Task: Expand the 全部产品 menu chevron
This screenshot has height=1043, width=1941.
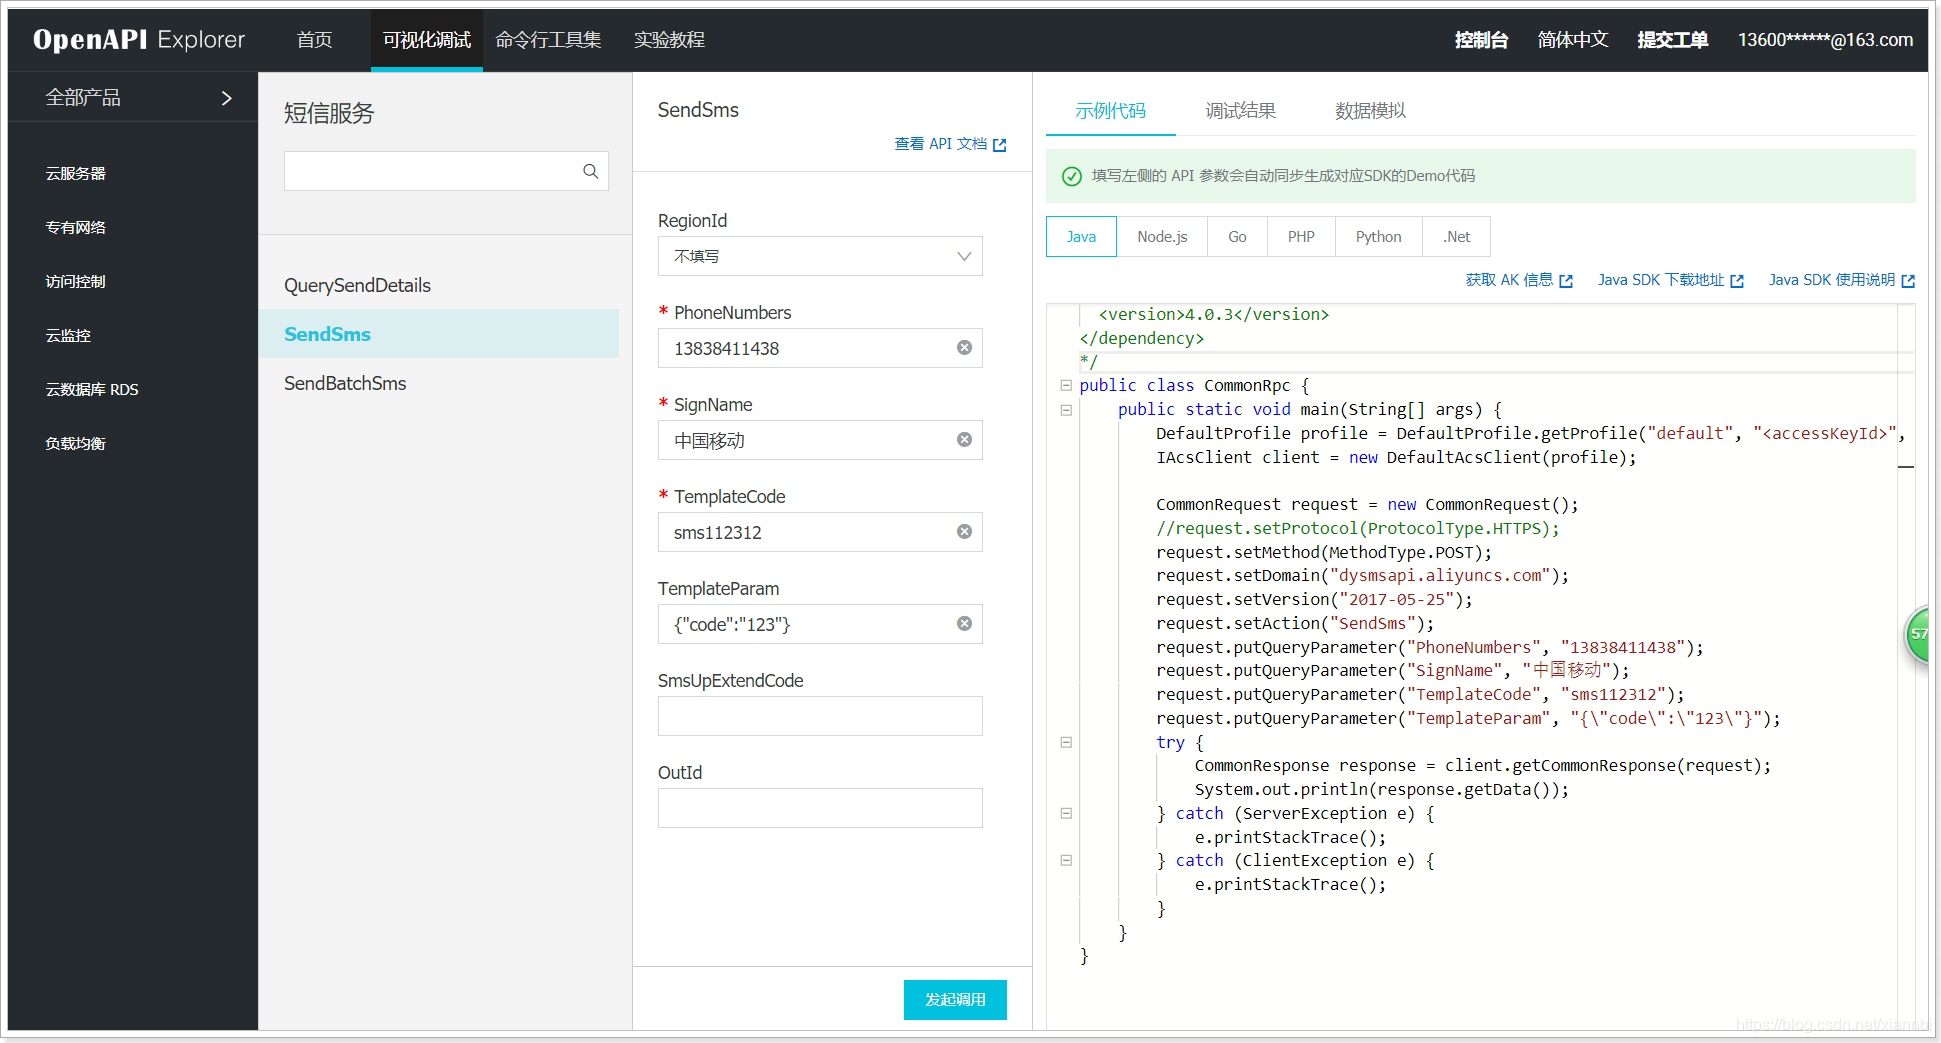Action: [x=226, y=98]
